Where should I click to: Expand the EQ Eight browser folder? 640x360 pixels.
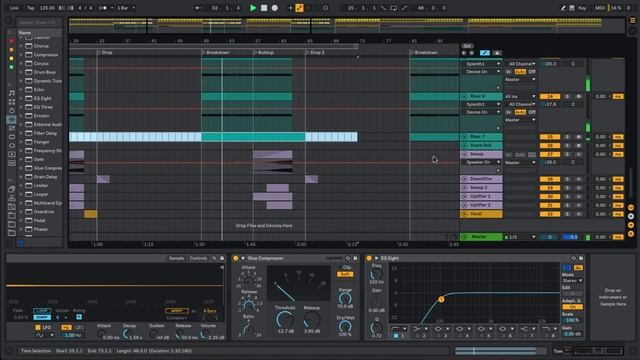tap(21, 98)
